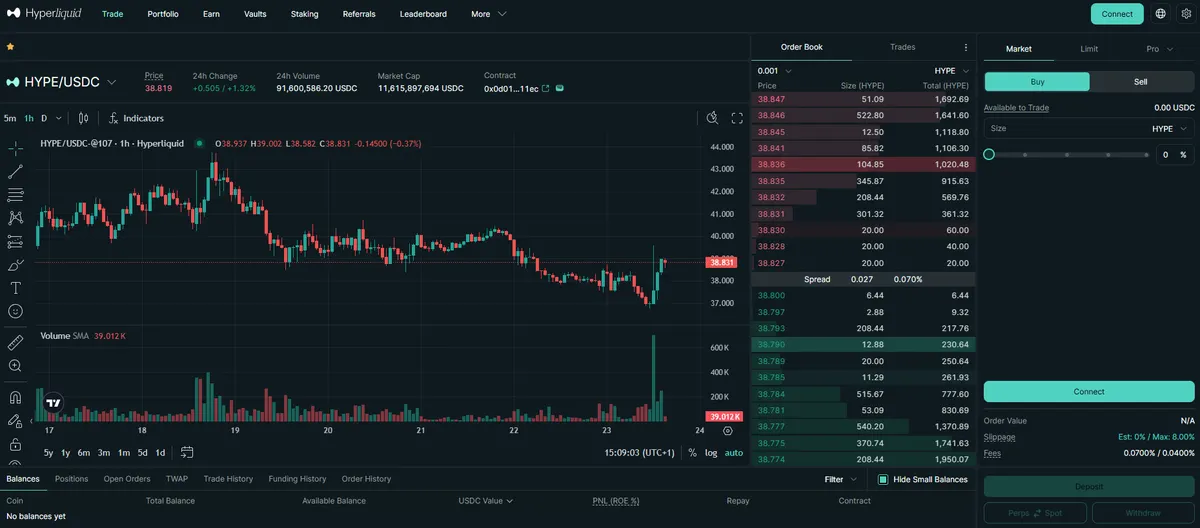Open the More navigation dropdown
Screen dimensions: 1200x528
click(x=488, y=14)
